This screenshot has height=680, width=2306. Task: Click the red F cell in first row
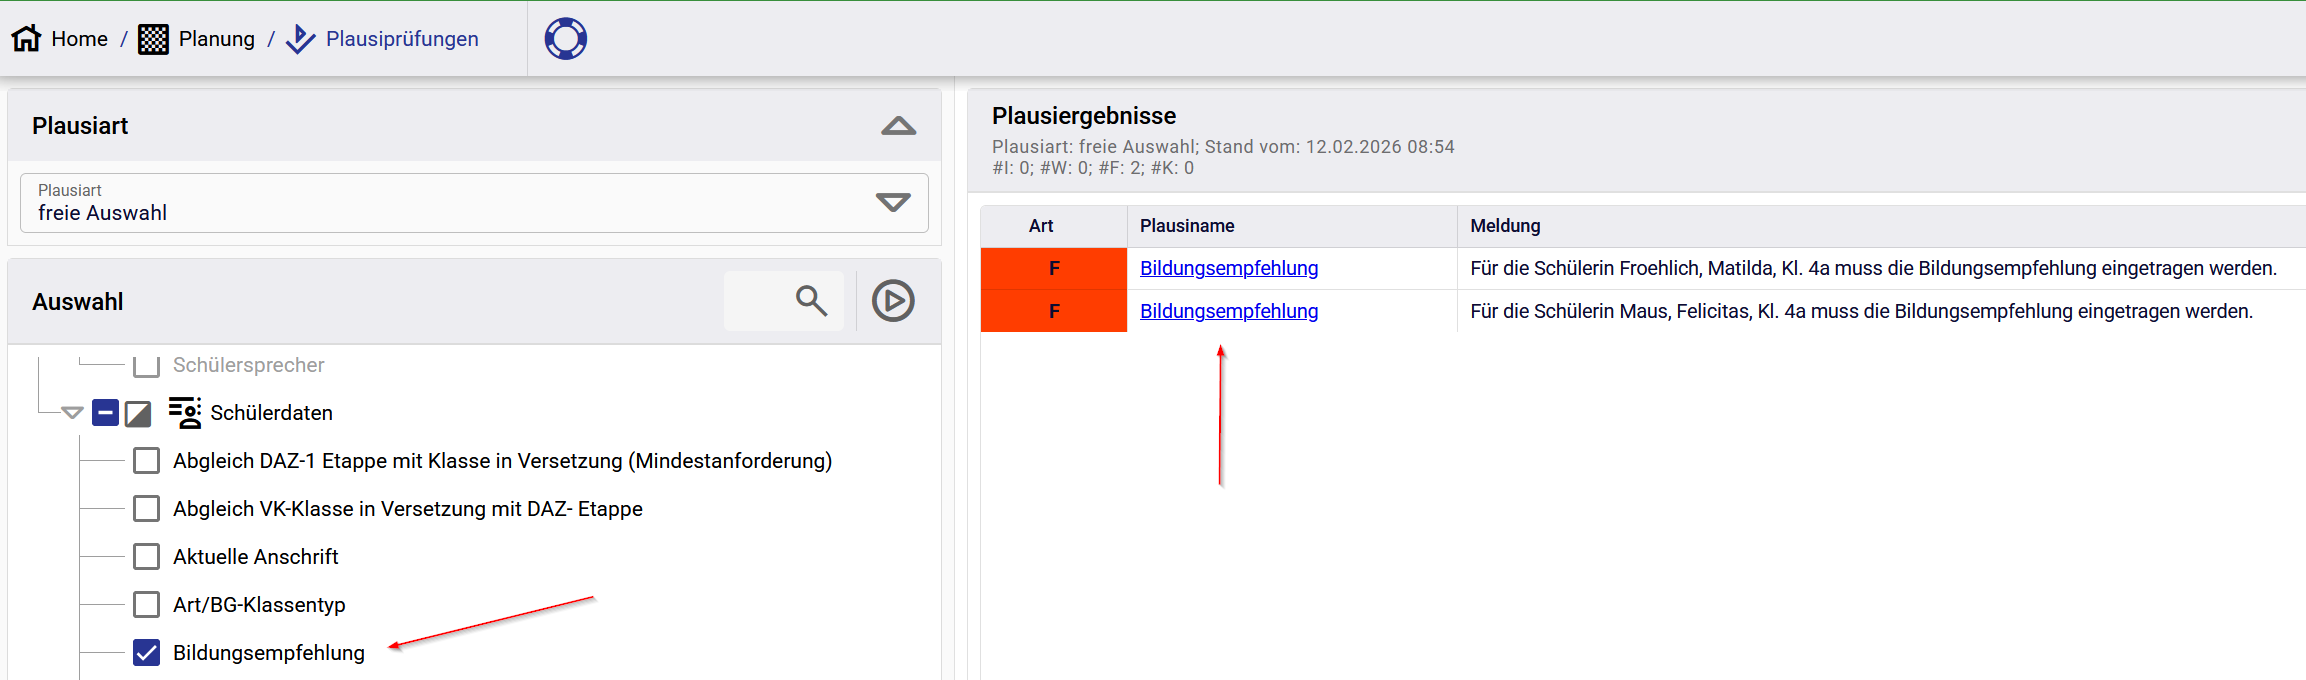[x=1053, y=268]
